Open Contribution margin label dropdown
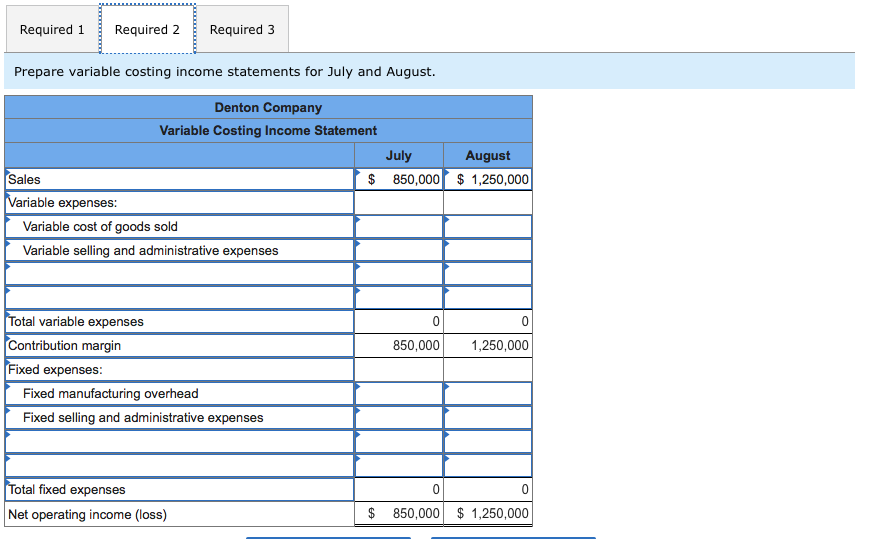This screenshot has width=891, height=539. 180,345
